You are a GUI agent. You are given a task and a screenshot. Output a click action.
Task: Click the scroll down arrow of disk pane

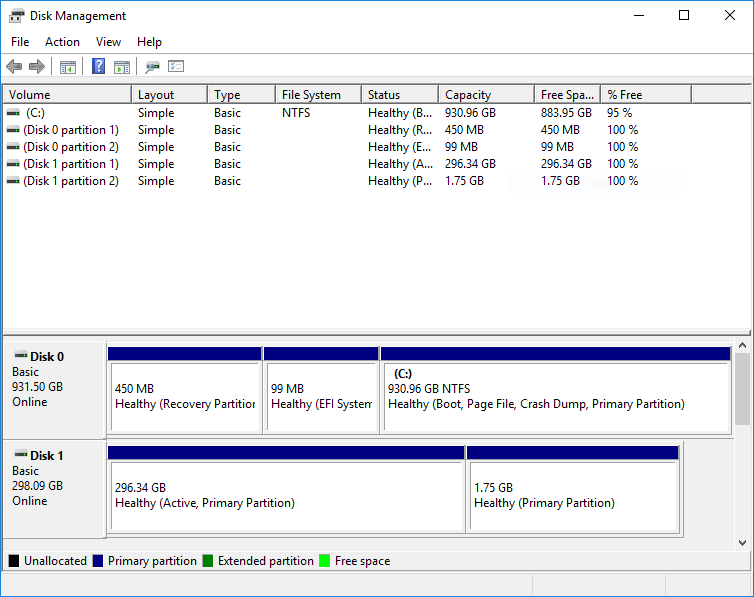(x=742, y=543)
